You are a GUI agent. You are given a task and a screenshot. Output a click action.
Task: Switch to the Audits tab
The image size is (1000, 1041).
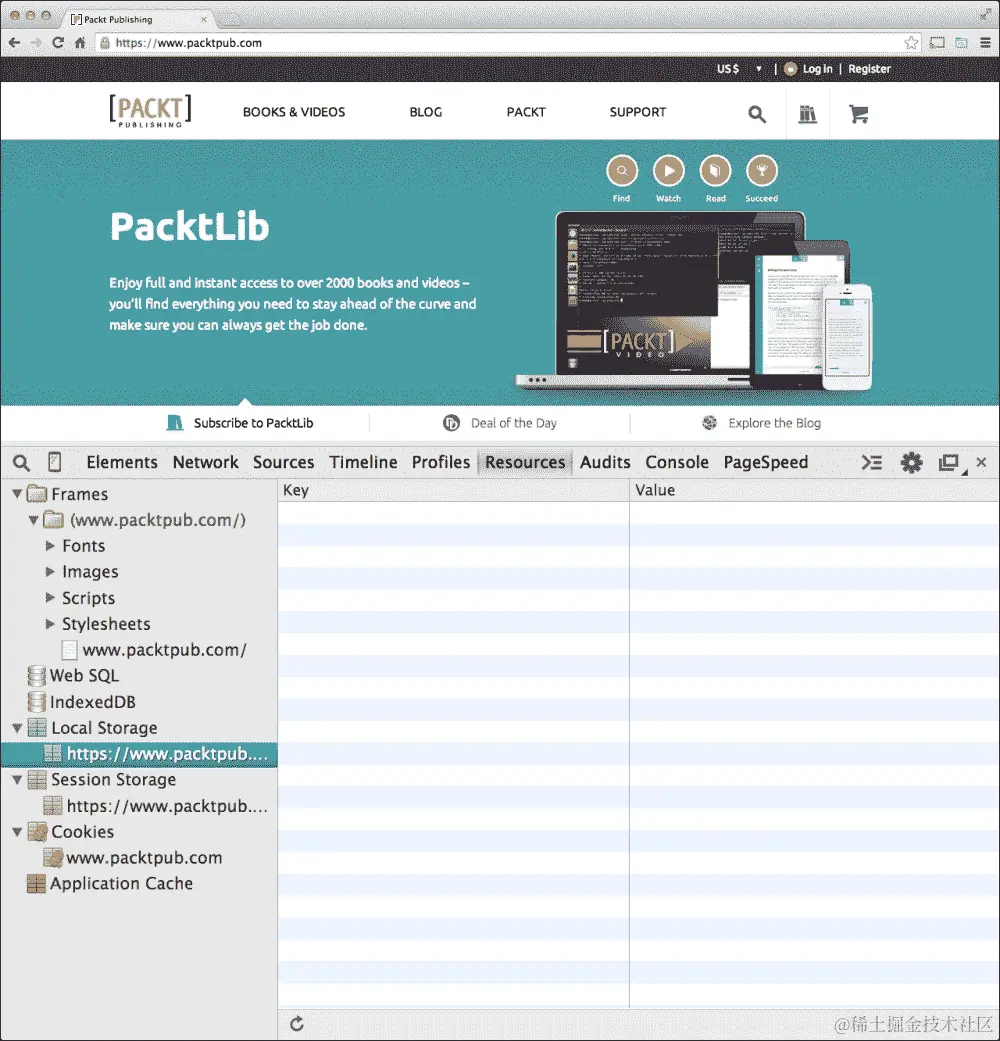pyautogui.click(x=605, y=462)
